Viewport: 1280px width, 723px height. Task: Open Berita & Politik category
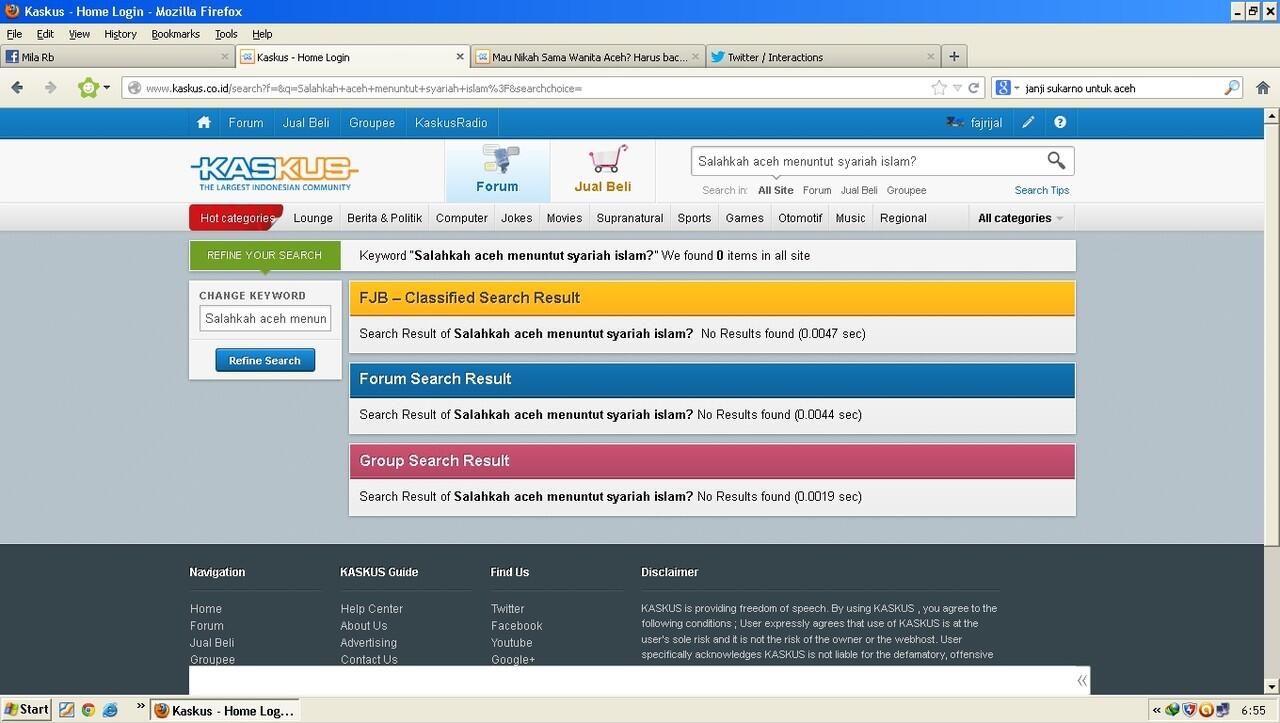coord(385,218)
